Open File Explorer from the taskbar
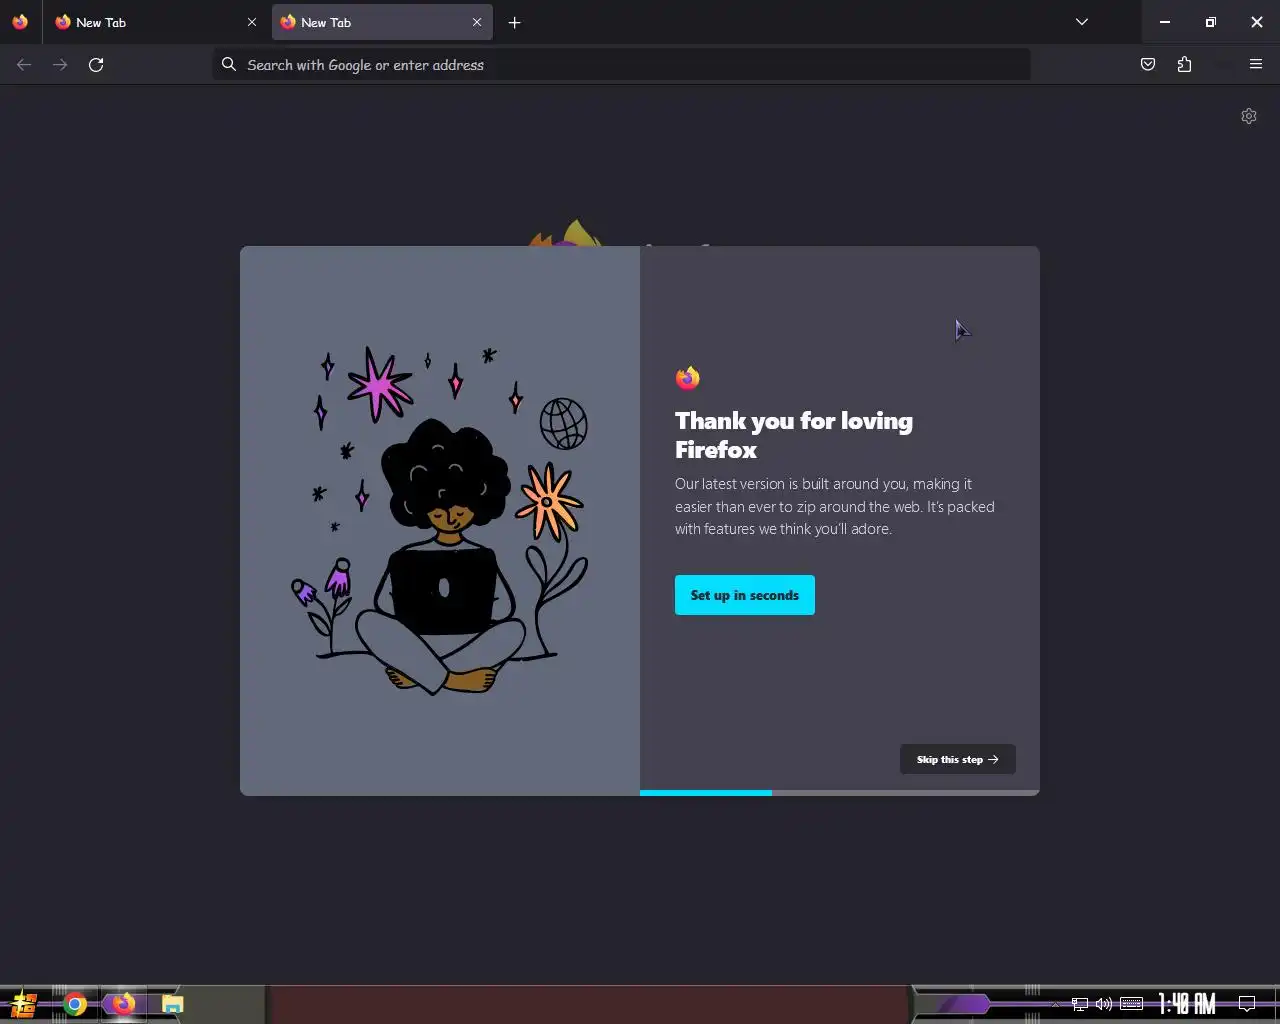Image resolution: width=1280 pixels, height=1024 pixels. point(172,1004)
